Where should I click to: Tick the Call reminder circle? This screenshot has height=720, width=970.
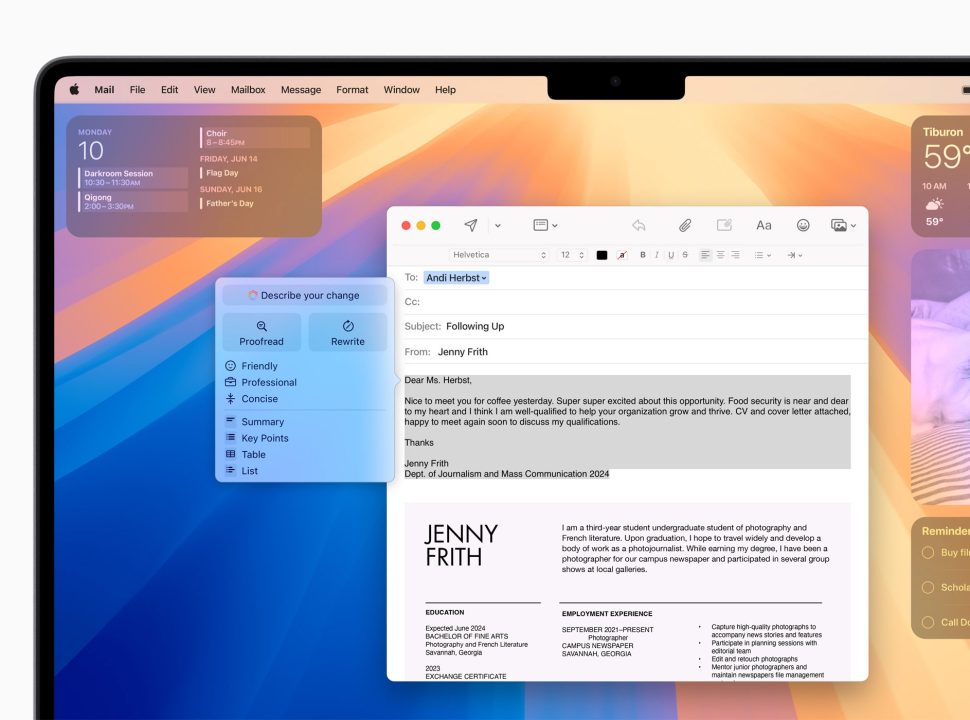point(927,622)
